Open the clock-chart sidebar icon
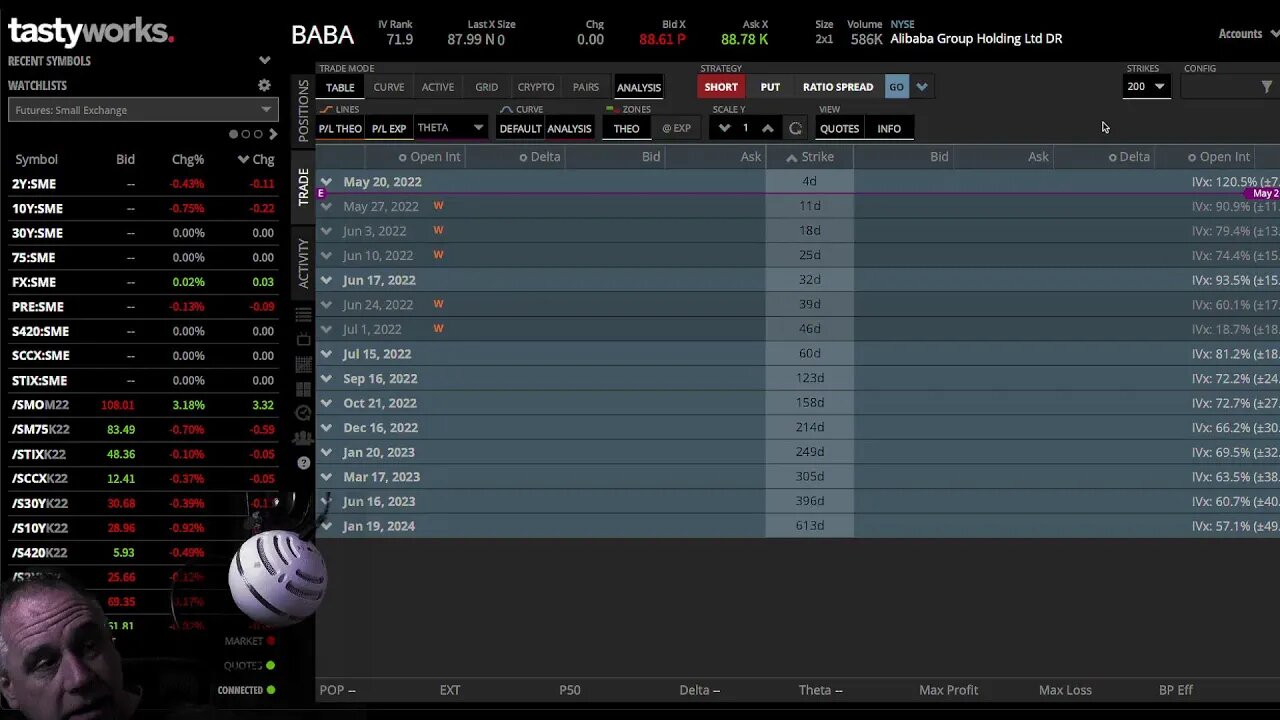1280x720 pixels. (304, 413)
